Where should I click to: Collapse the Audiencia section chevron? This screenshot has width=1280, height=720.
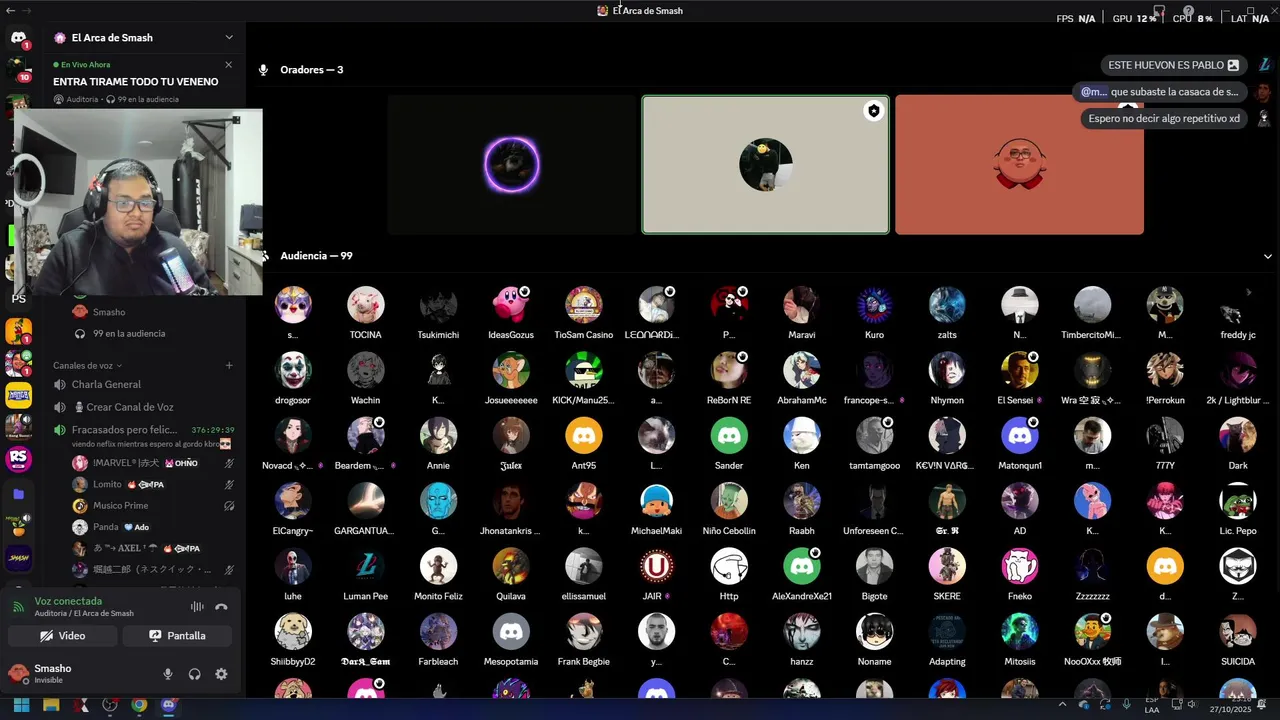point(1268,257)
